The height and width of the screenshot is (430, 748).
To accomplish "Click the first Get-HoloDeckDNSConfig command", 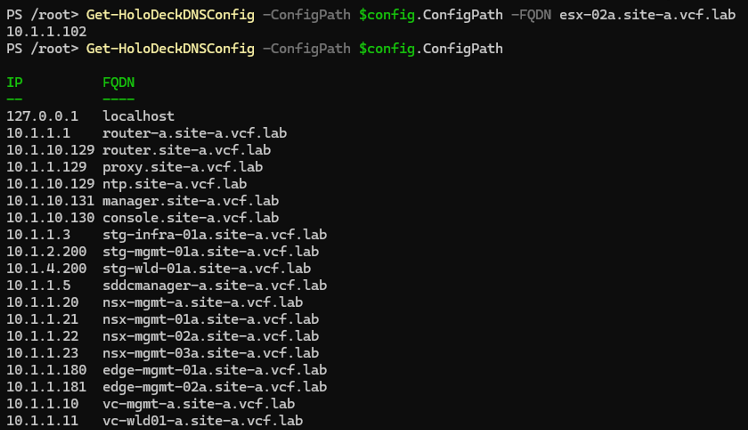I will [x=170, y=15].
